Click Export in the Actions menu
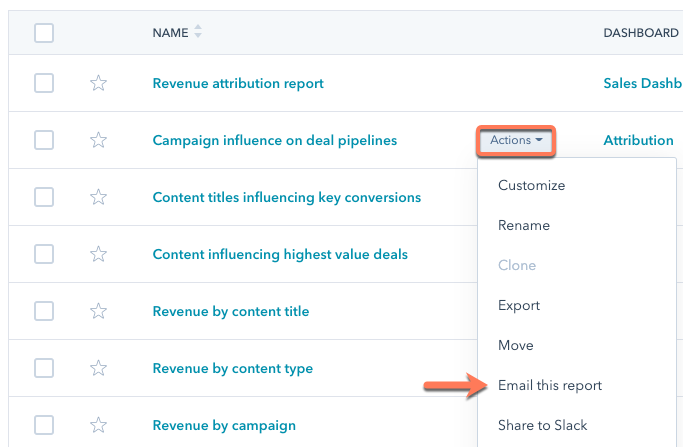This screenshot has width=683, height=447. [x=518, y=305]
